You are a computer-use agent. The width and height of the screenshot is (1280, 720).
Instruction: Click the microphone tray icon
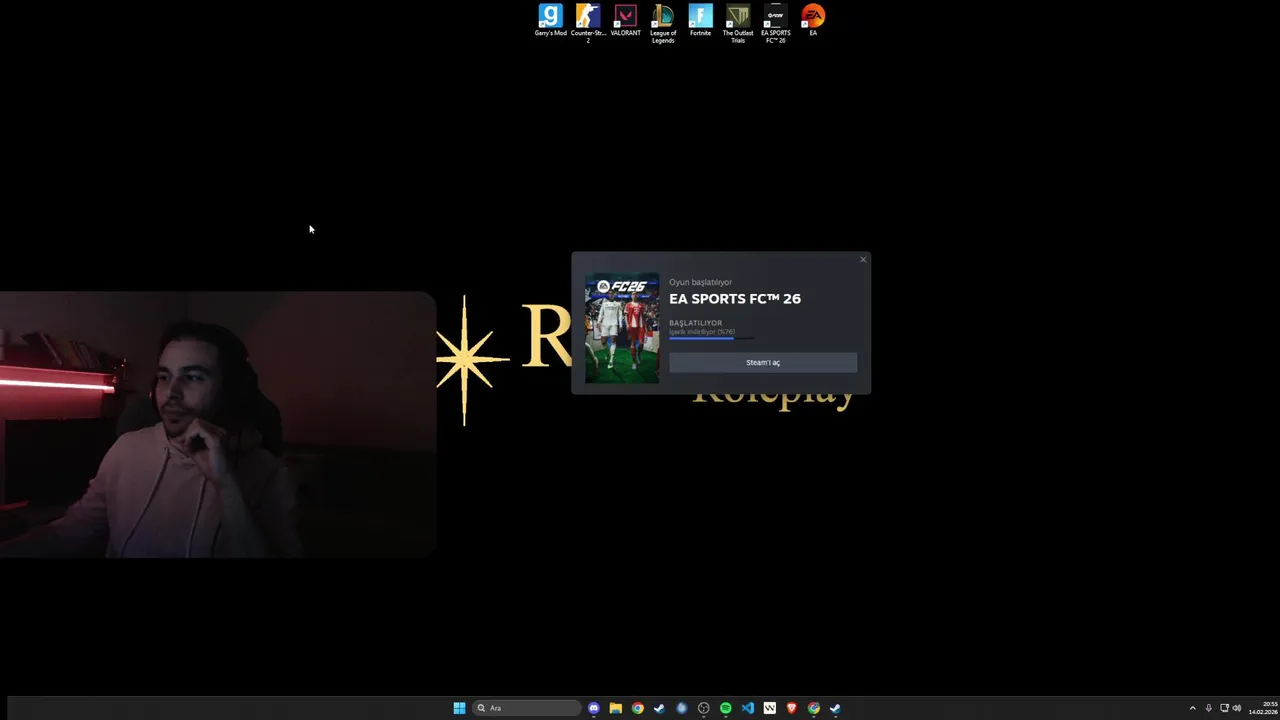[1208, 708]
